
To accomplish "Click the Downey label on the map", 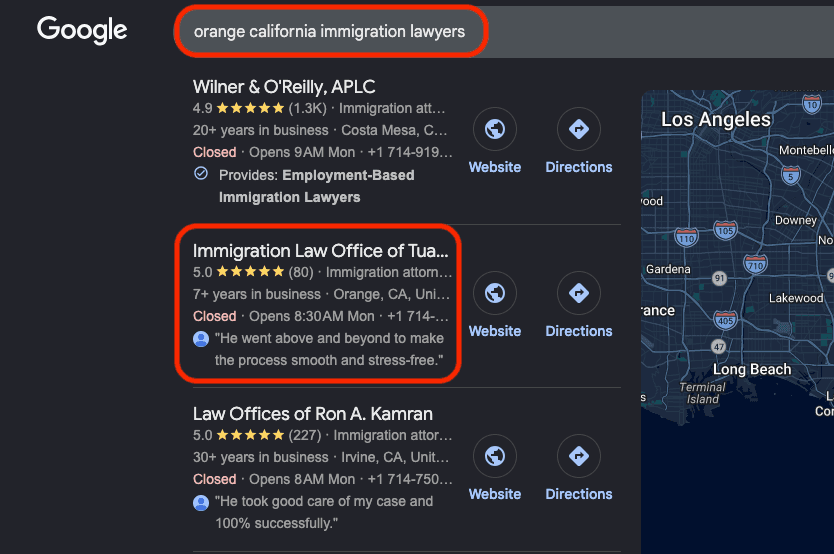I will (796, 220).
